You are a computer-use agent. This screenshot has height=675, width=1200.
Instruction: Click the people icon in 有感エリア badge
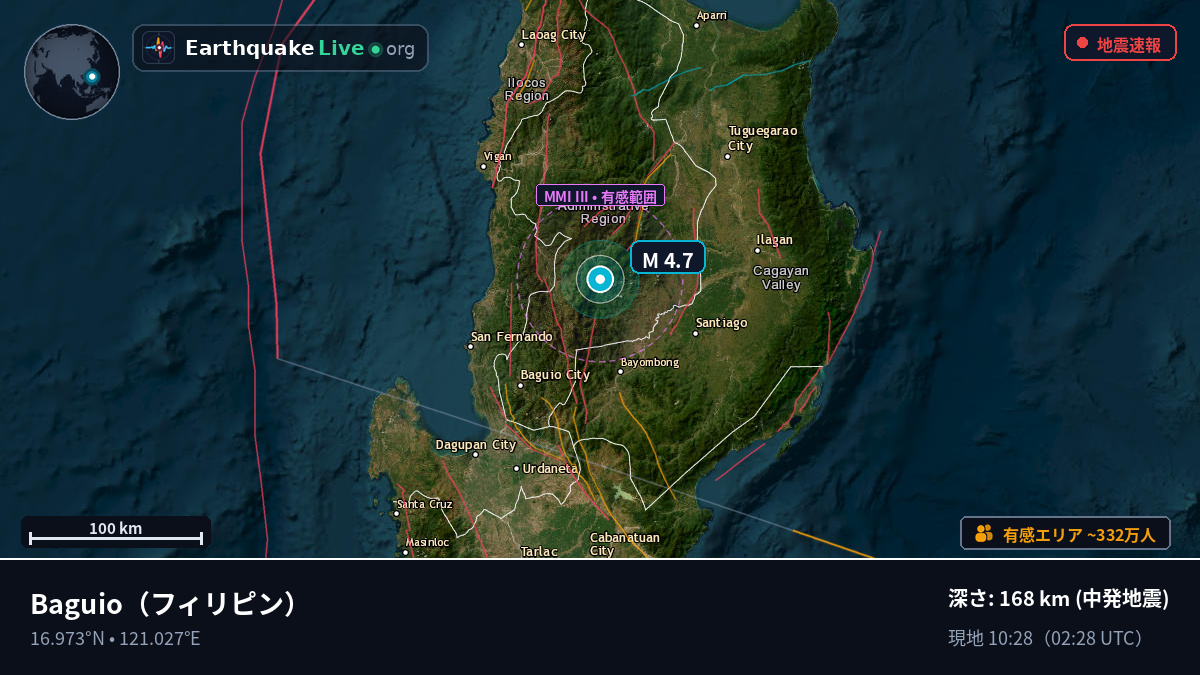pos(984,534)
